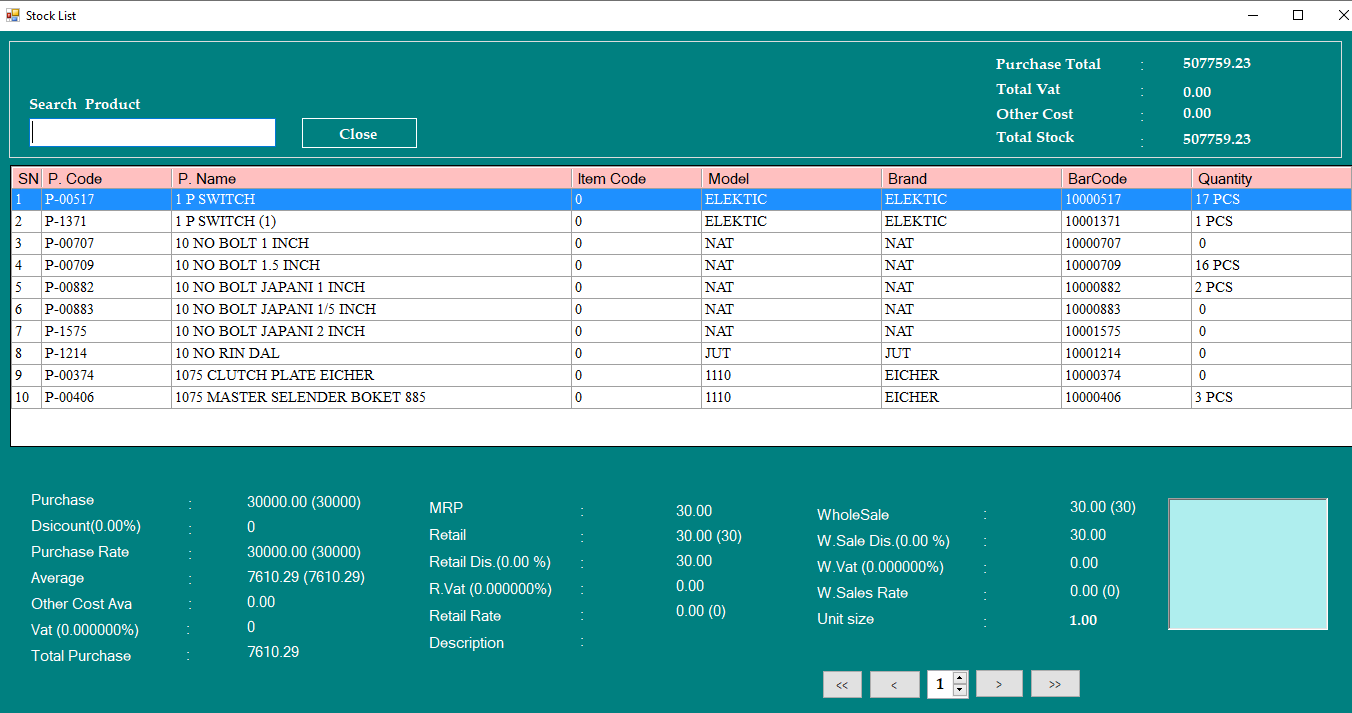Click the Brand column header
Viewport: 1352px width, 713px height.
pos(971,178)
